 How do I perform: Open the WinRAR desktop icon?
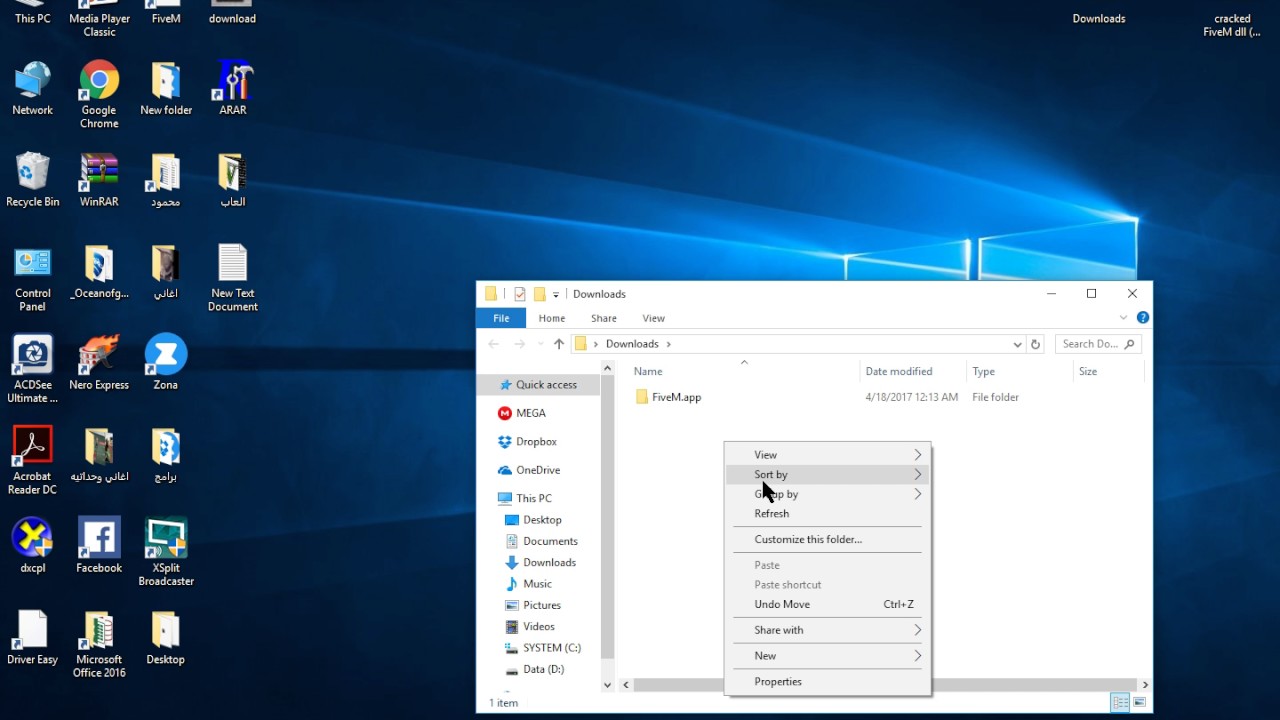[99, 180]
